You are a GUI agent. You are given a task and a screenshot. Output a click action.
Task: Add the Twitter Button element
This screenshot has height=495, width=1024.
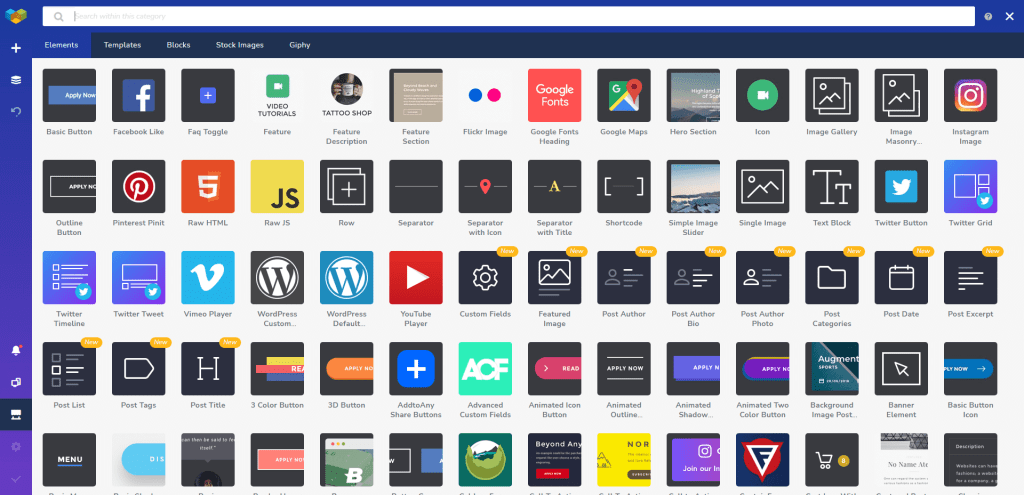pos(901,187)
